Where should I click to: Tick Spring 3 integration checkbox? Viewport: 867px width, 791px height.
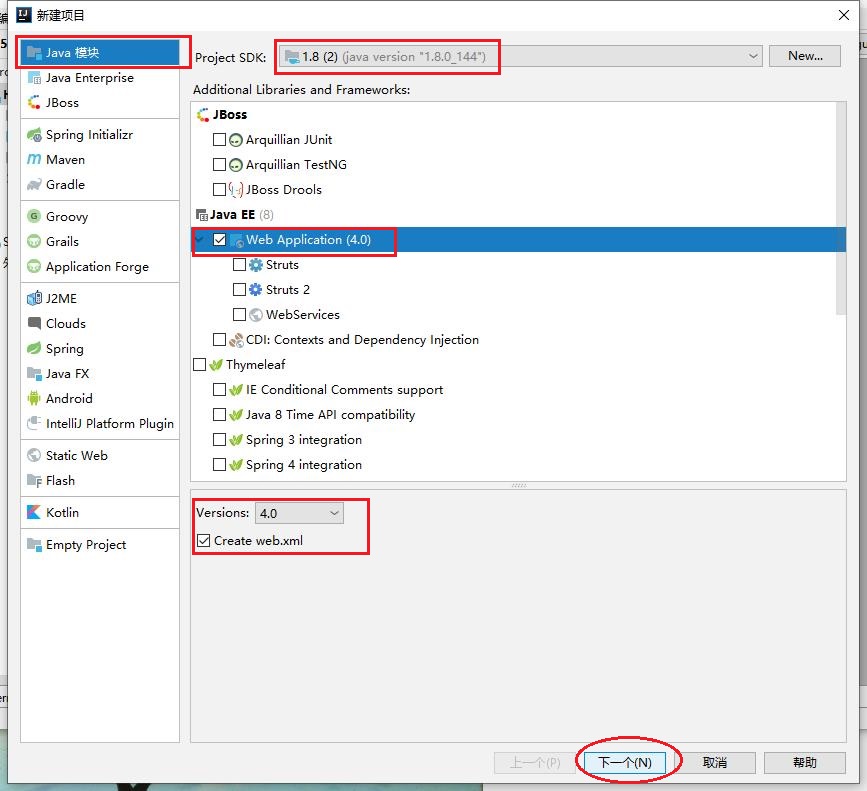[x=220, y=439]
